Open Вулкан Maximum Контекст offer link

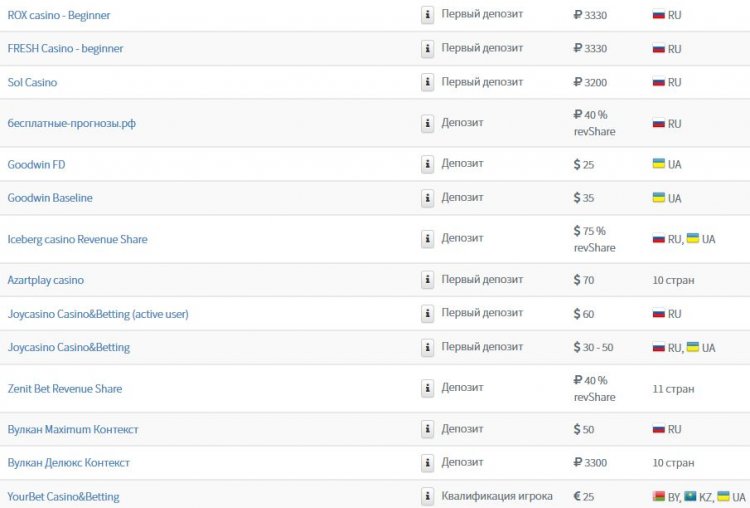tap(73, 430)
